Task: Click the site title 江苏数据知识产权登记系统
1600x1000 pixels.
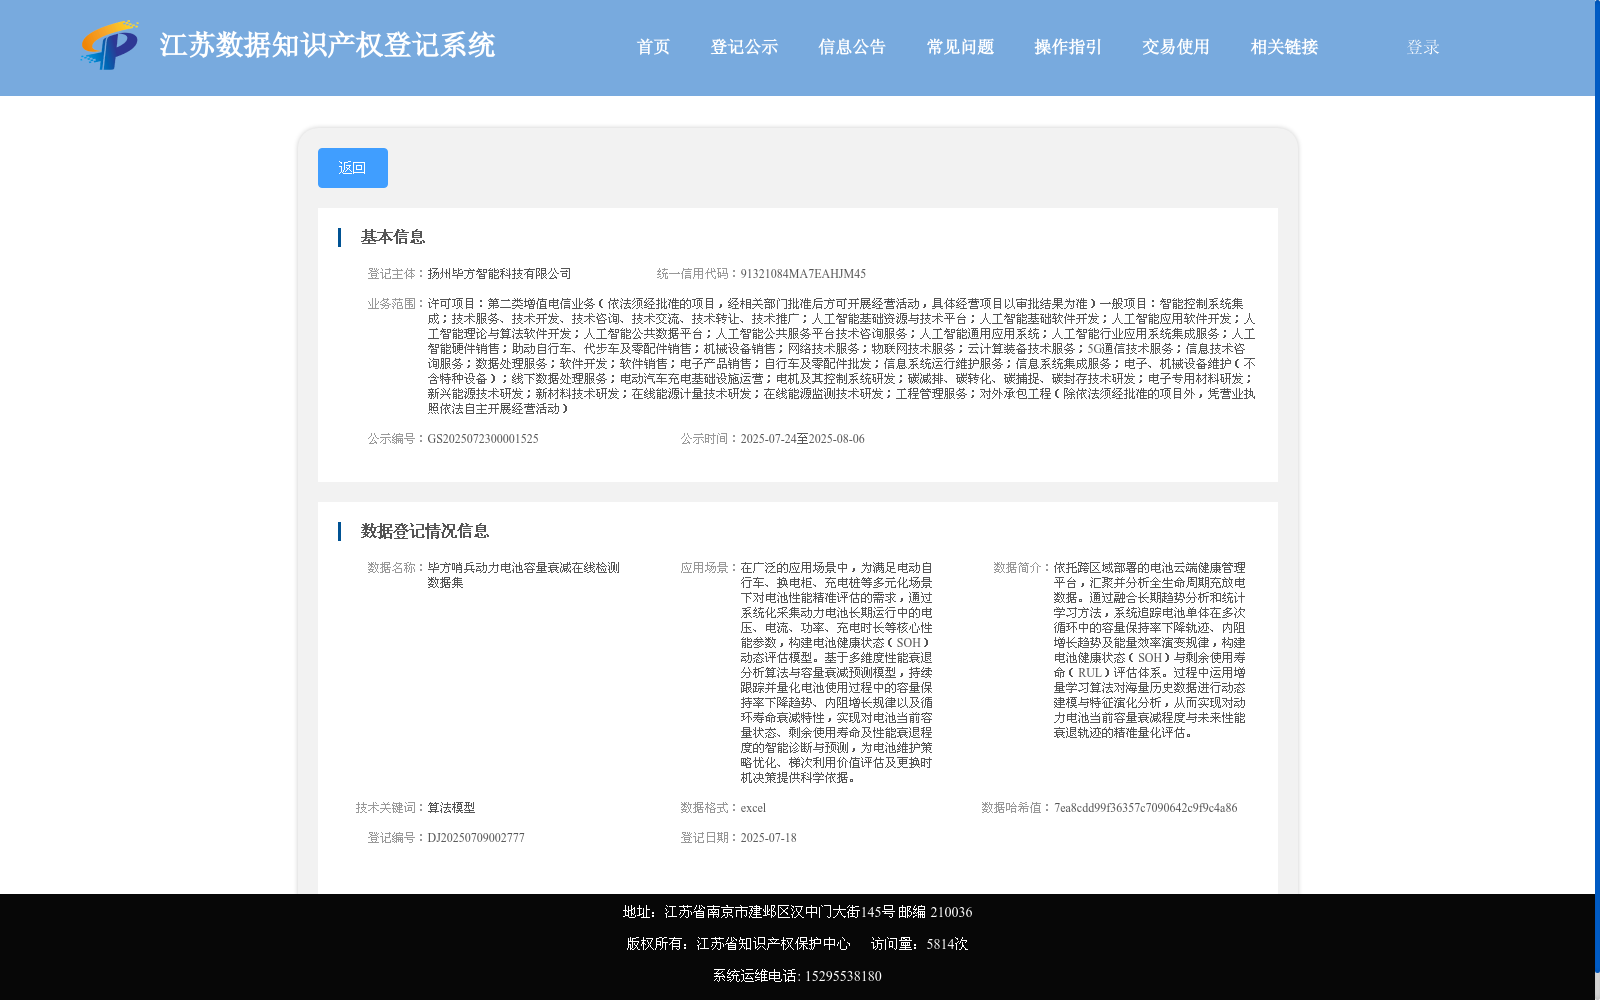Action: [327, 45]
